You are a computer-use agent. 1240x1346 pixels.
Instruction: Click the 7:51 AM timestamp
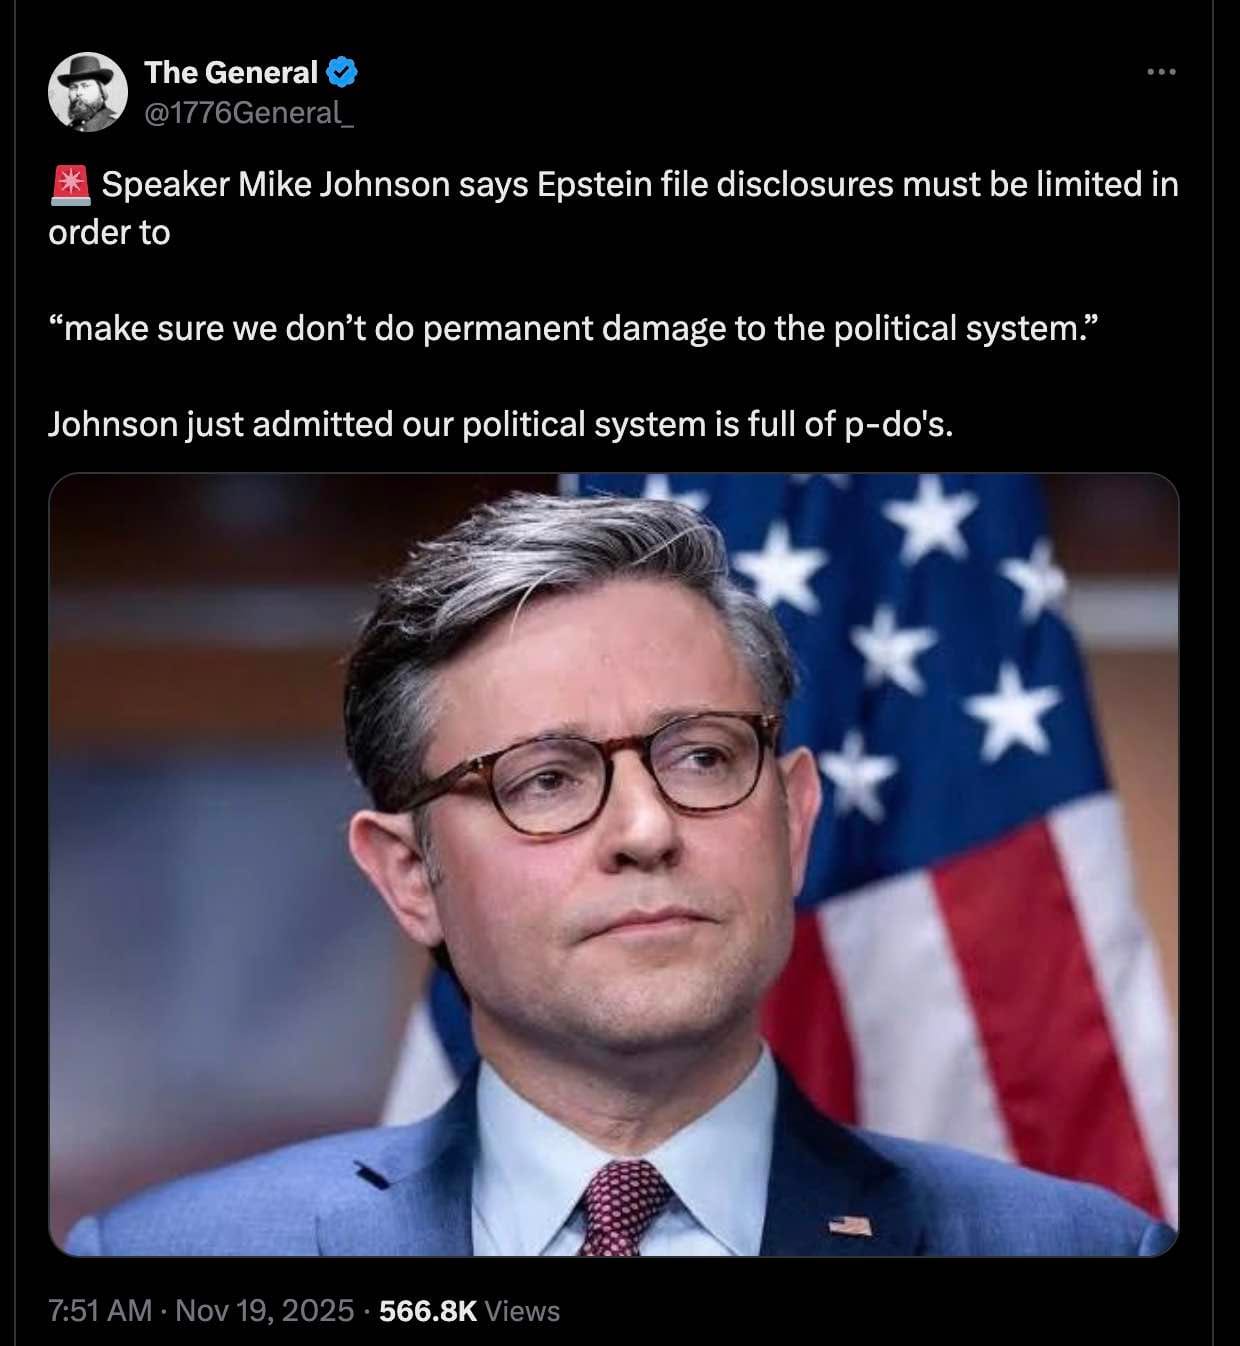[x=100, y=1311]
